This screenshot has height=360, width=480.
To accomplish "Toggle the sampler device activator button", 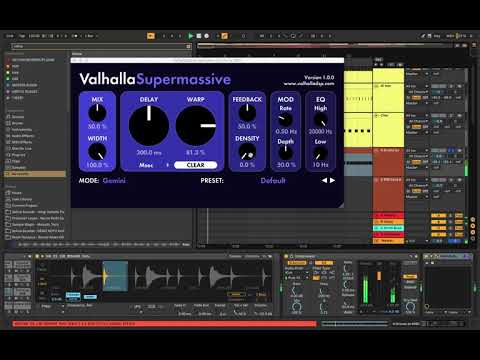I will tap(37, 256).
